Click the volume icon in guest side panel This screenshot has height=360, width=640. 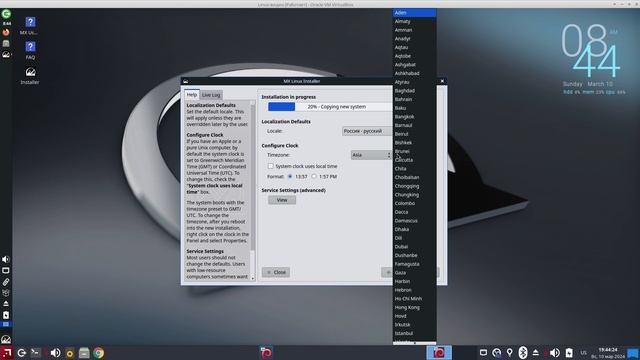(6, 260)
